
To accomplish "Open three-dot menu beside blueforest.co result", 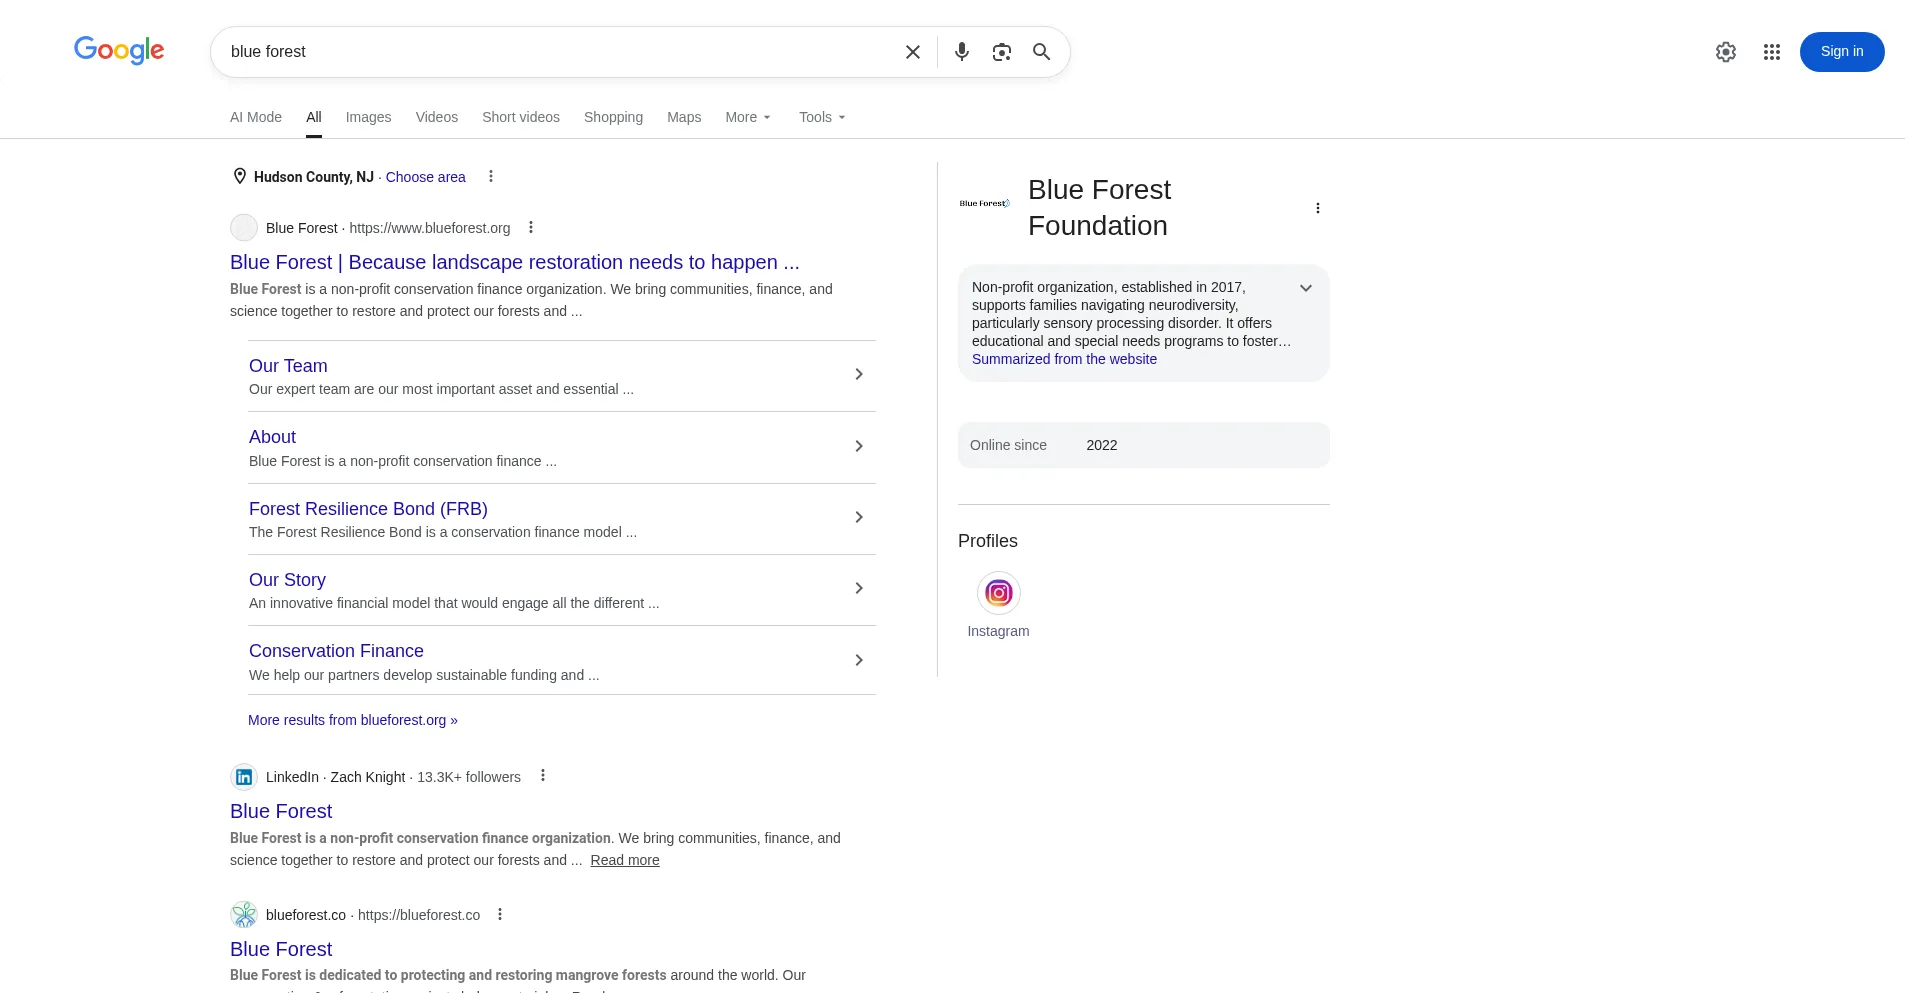I will (x=500, y=914).
